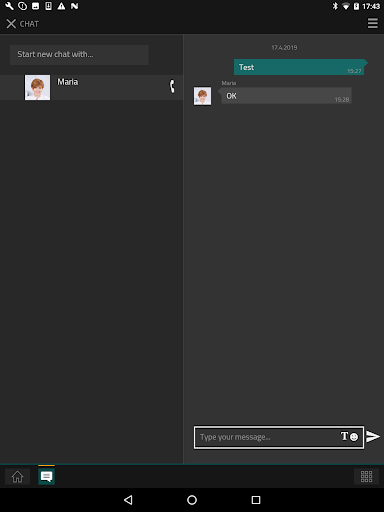Viewport: 384px width, 512px height.
Task: Tap the Android home circle button
Action: pyautogui.click(x=192, y=500)
